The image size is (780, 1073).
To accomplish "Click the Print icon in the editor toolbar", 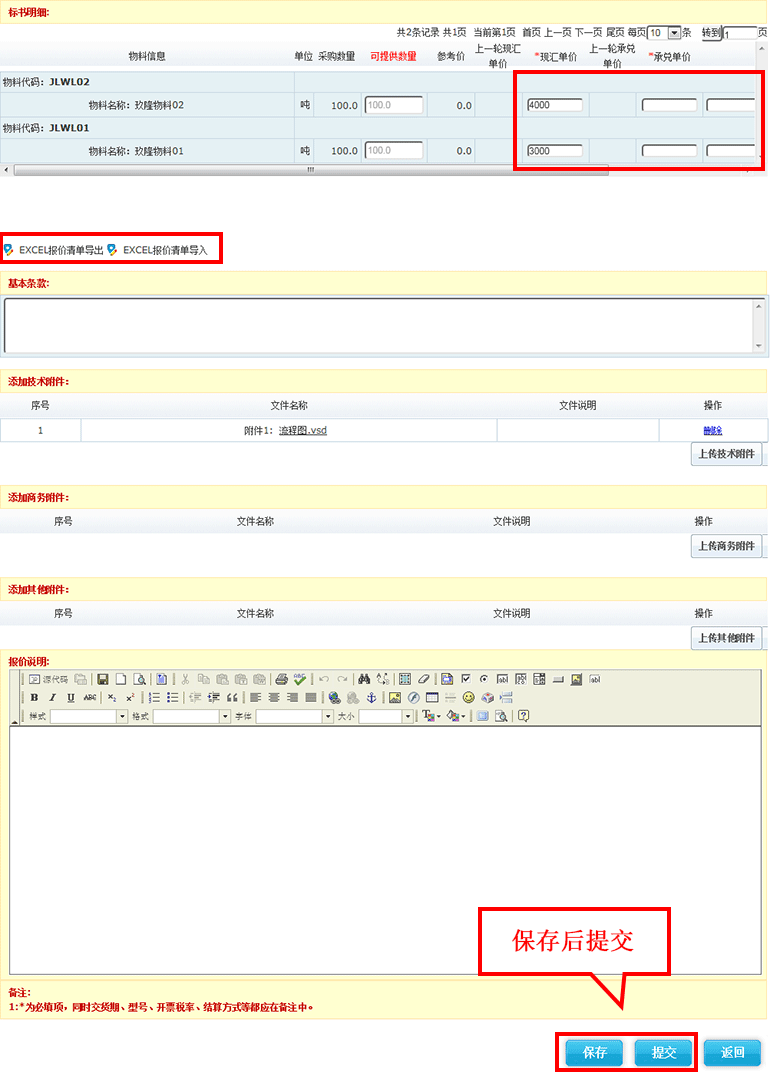I will (282, 679).
